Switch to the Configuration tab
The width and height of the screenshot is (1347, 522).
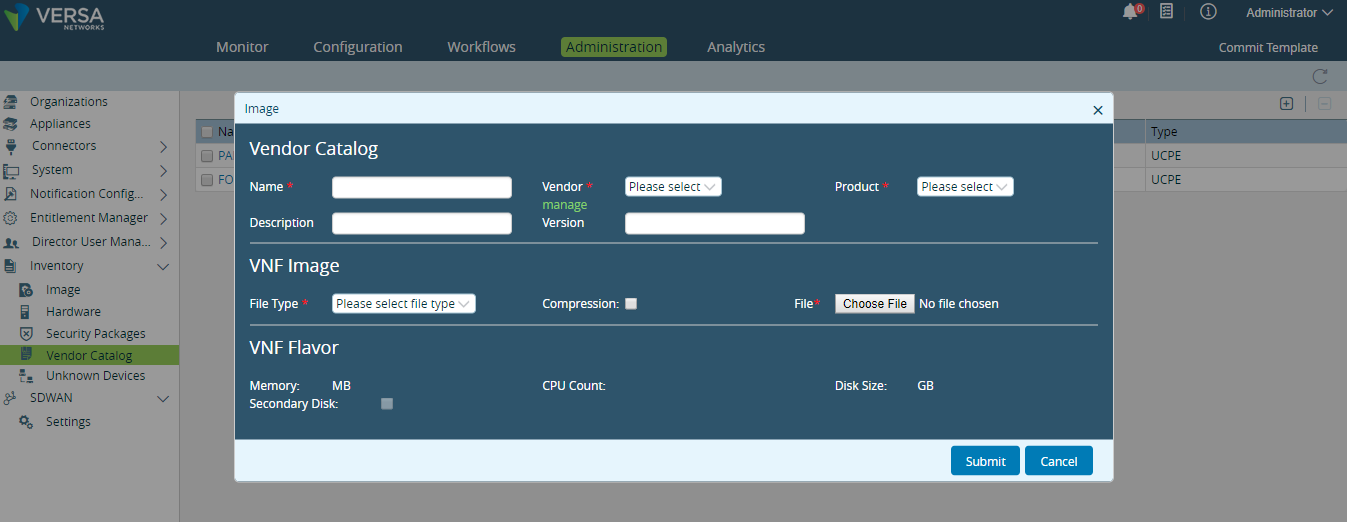(358, 47)
